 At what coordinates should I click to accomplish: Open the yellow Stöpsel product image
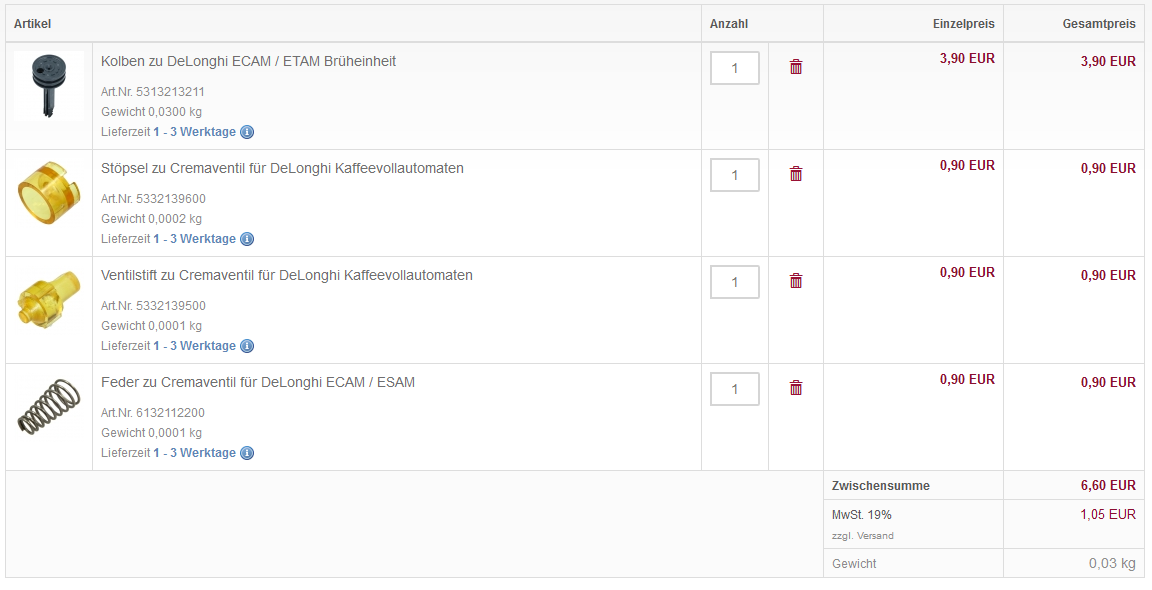coord(48,194)
